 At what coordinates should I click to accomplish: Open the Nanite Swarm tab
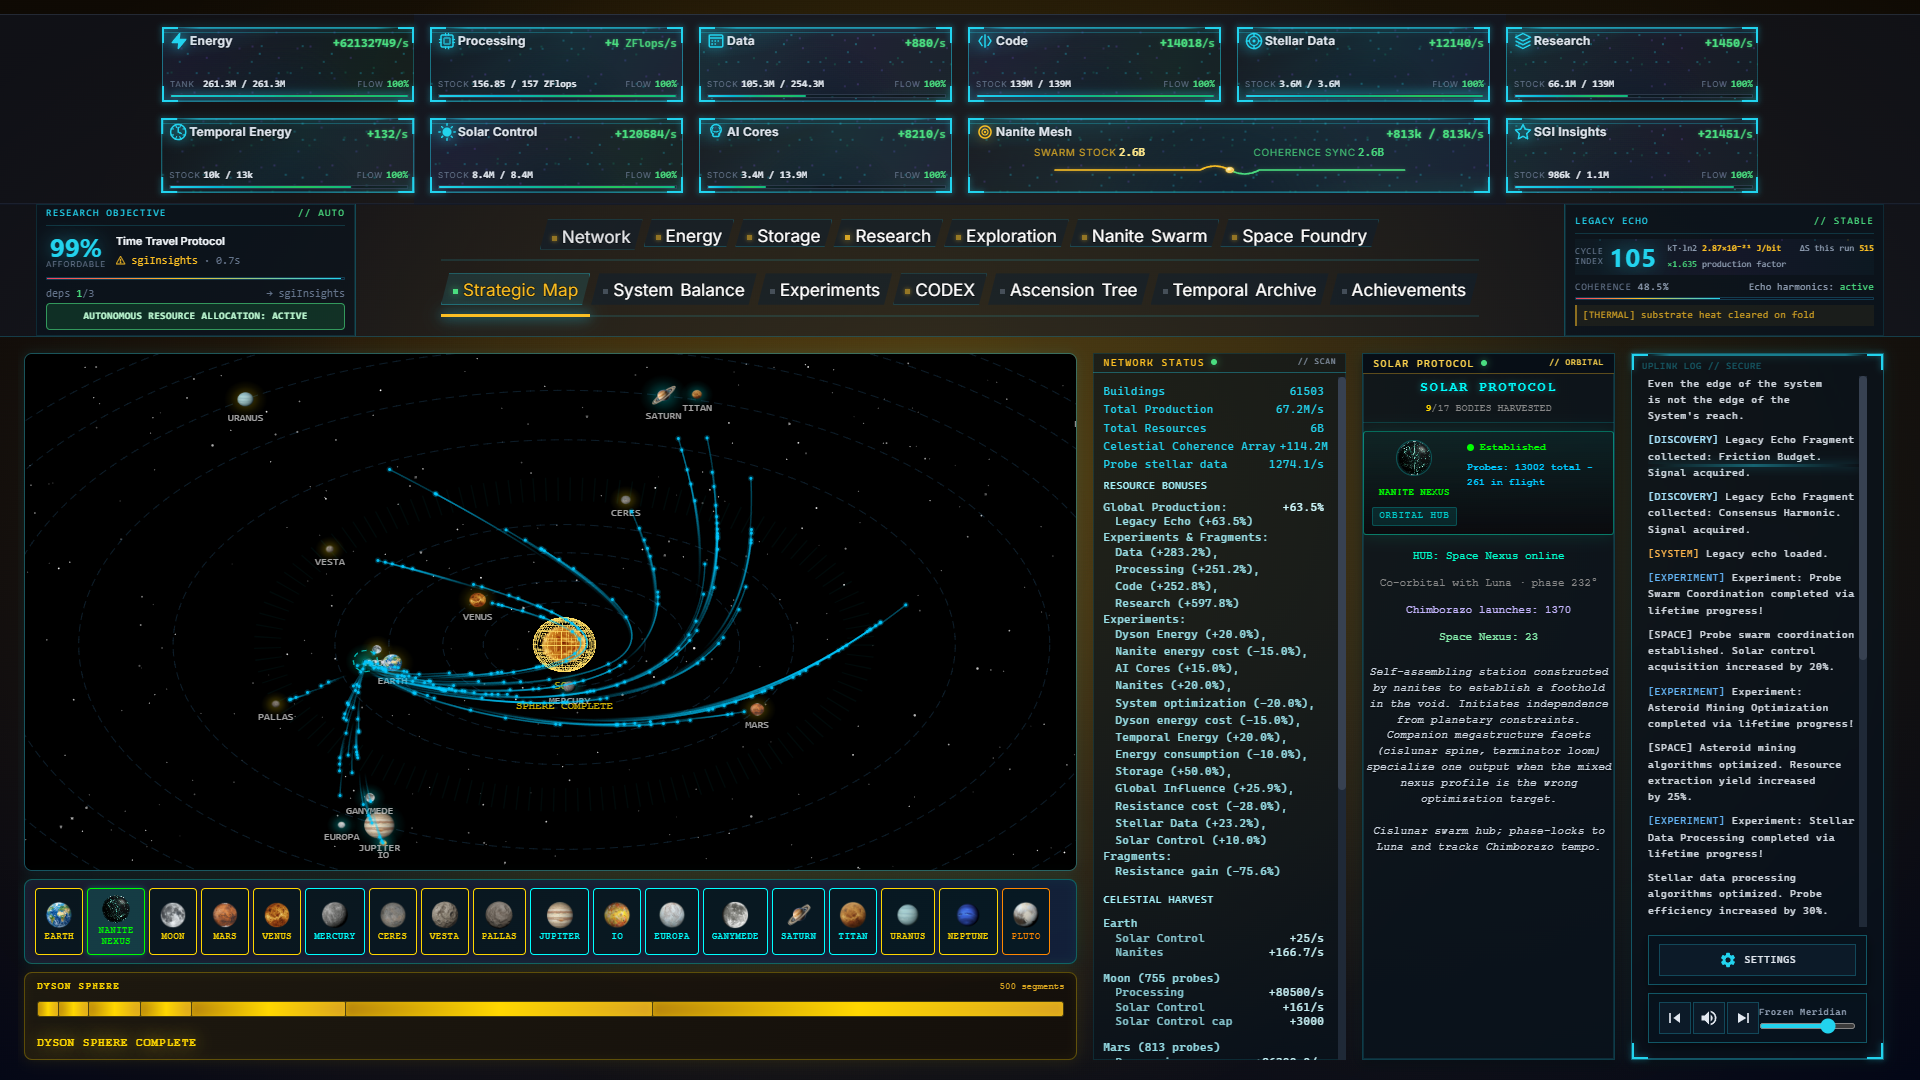[1144, 236]
